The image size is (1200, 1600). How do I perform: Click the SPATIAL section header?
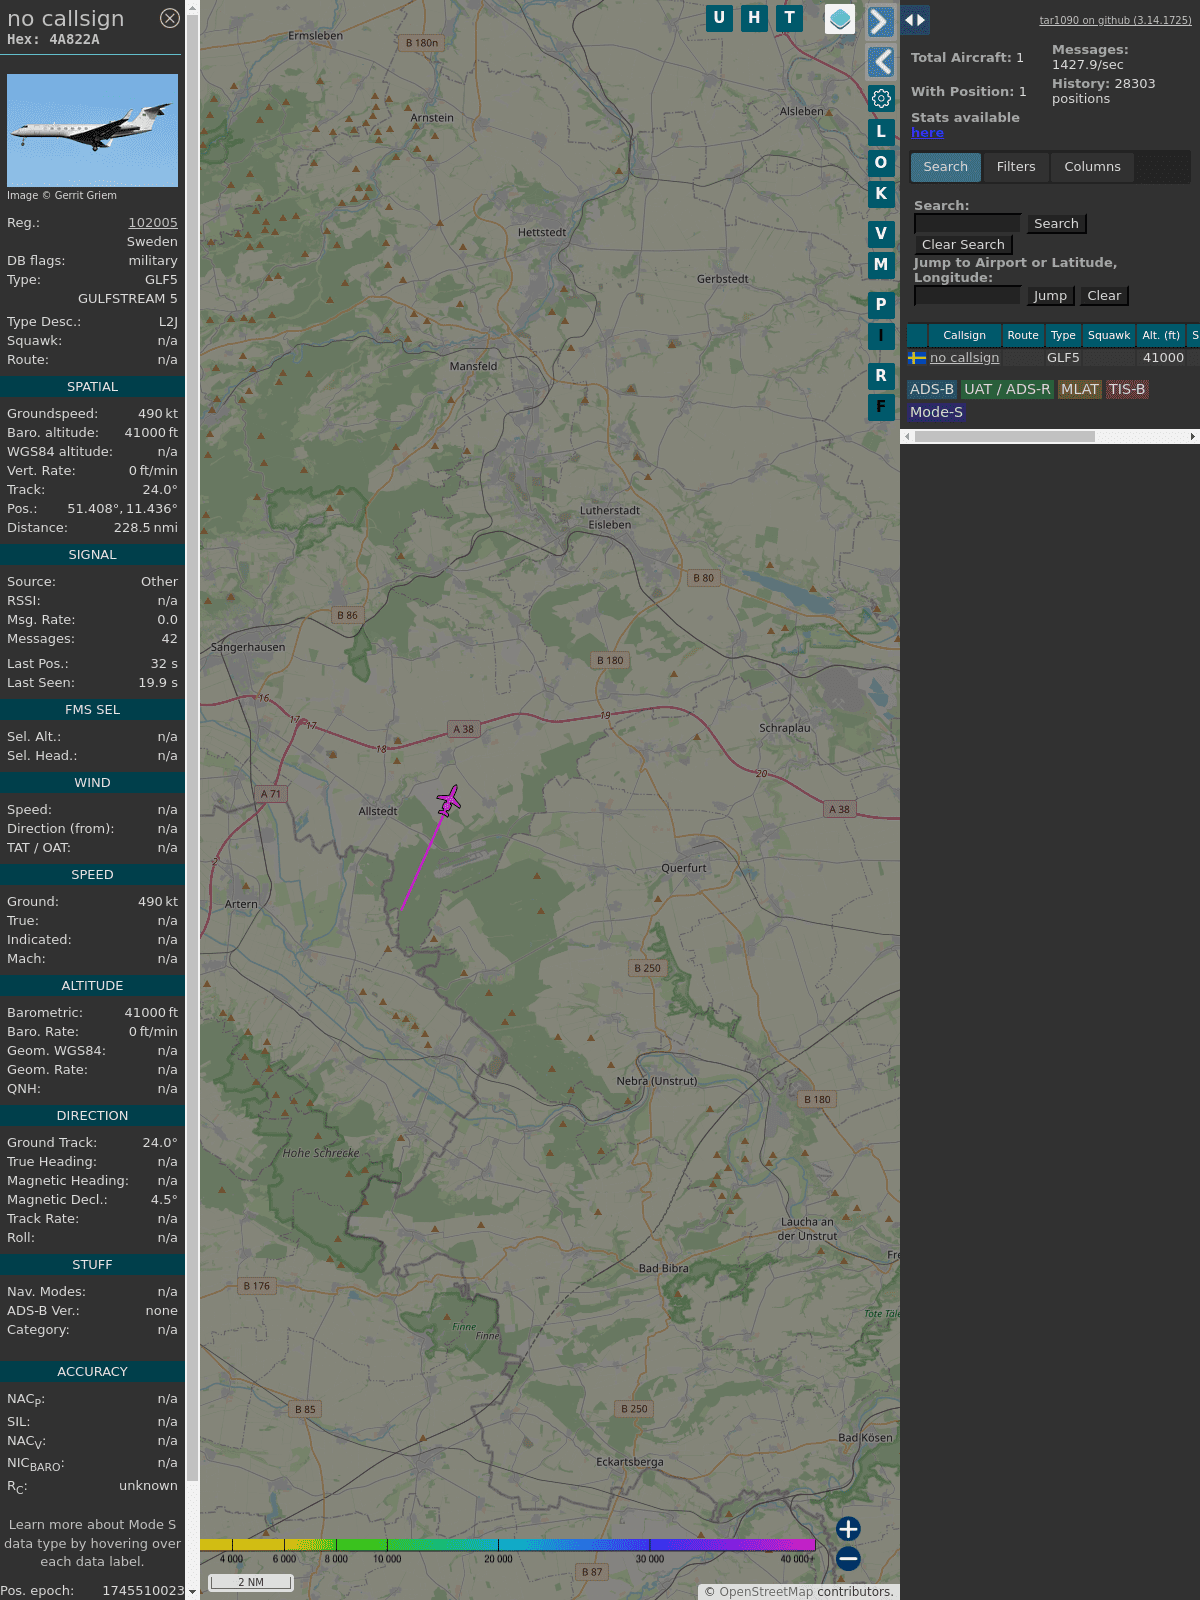[92, 387]
